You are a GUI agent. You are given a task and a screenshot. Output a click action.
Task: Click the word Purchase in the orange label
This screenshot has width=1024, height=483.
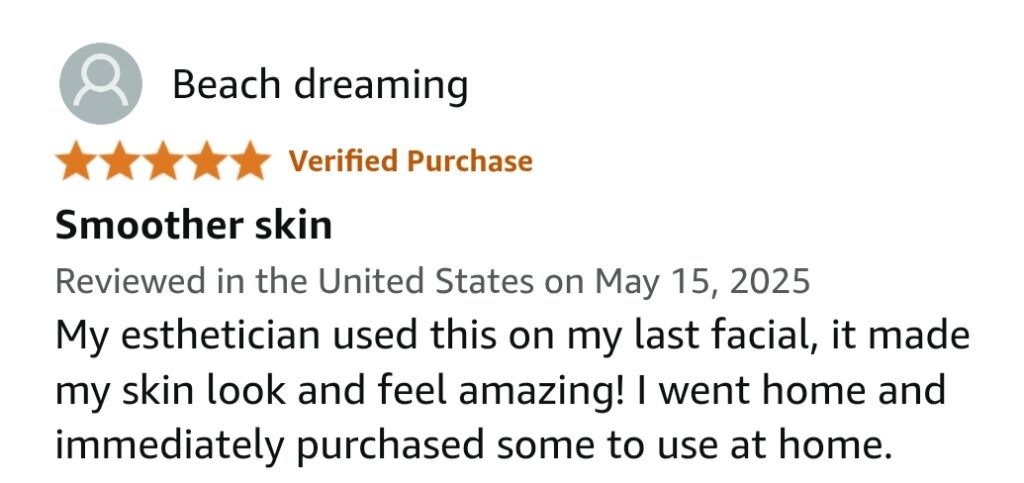pos(470,161)
